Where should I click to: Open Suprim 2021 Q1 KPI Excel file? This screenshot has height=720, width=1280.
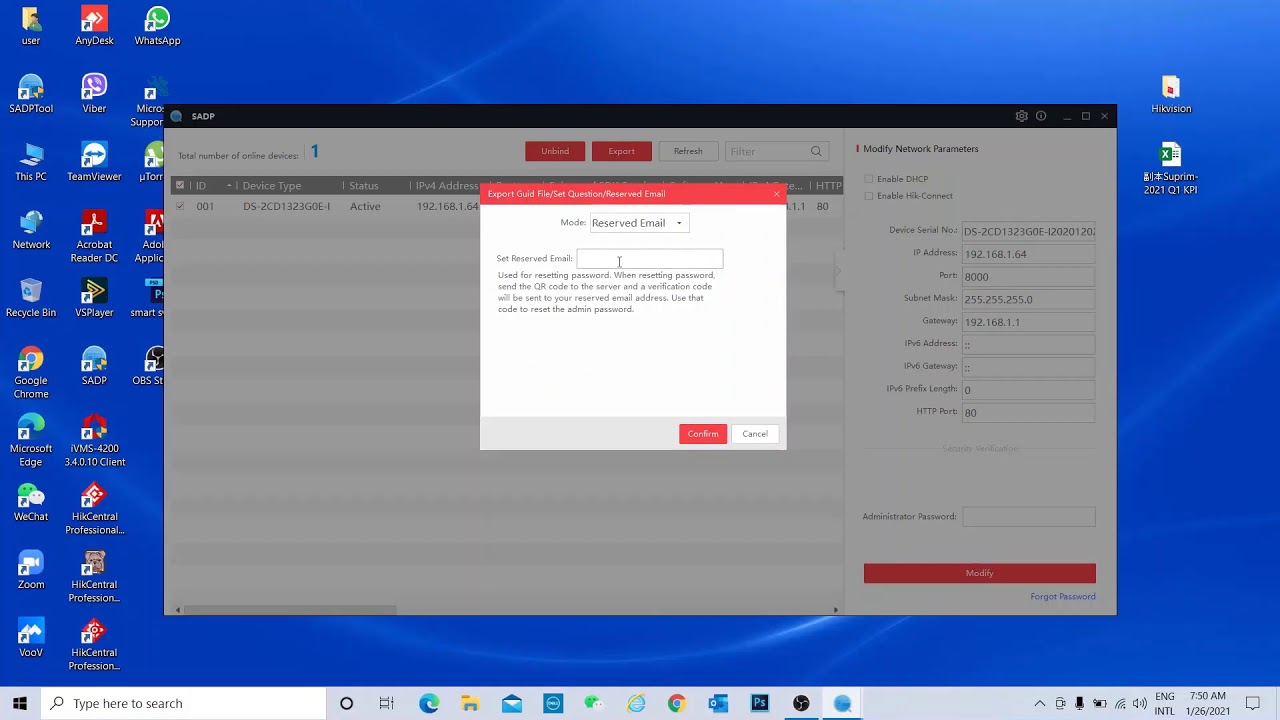(1171, 168)
